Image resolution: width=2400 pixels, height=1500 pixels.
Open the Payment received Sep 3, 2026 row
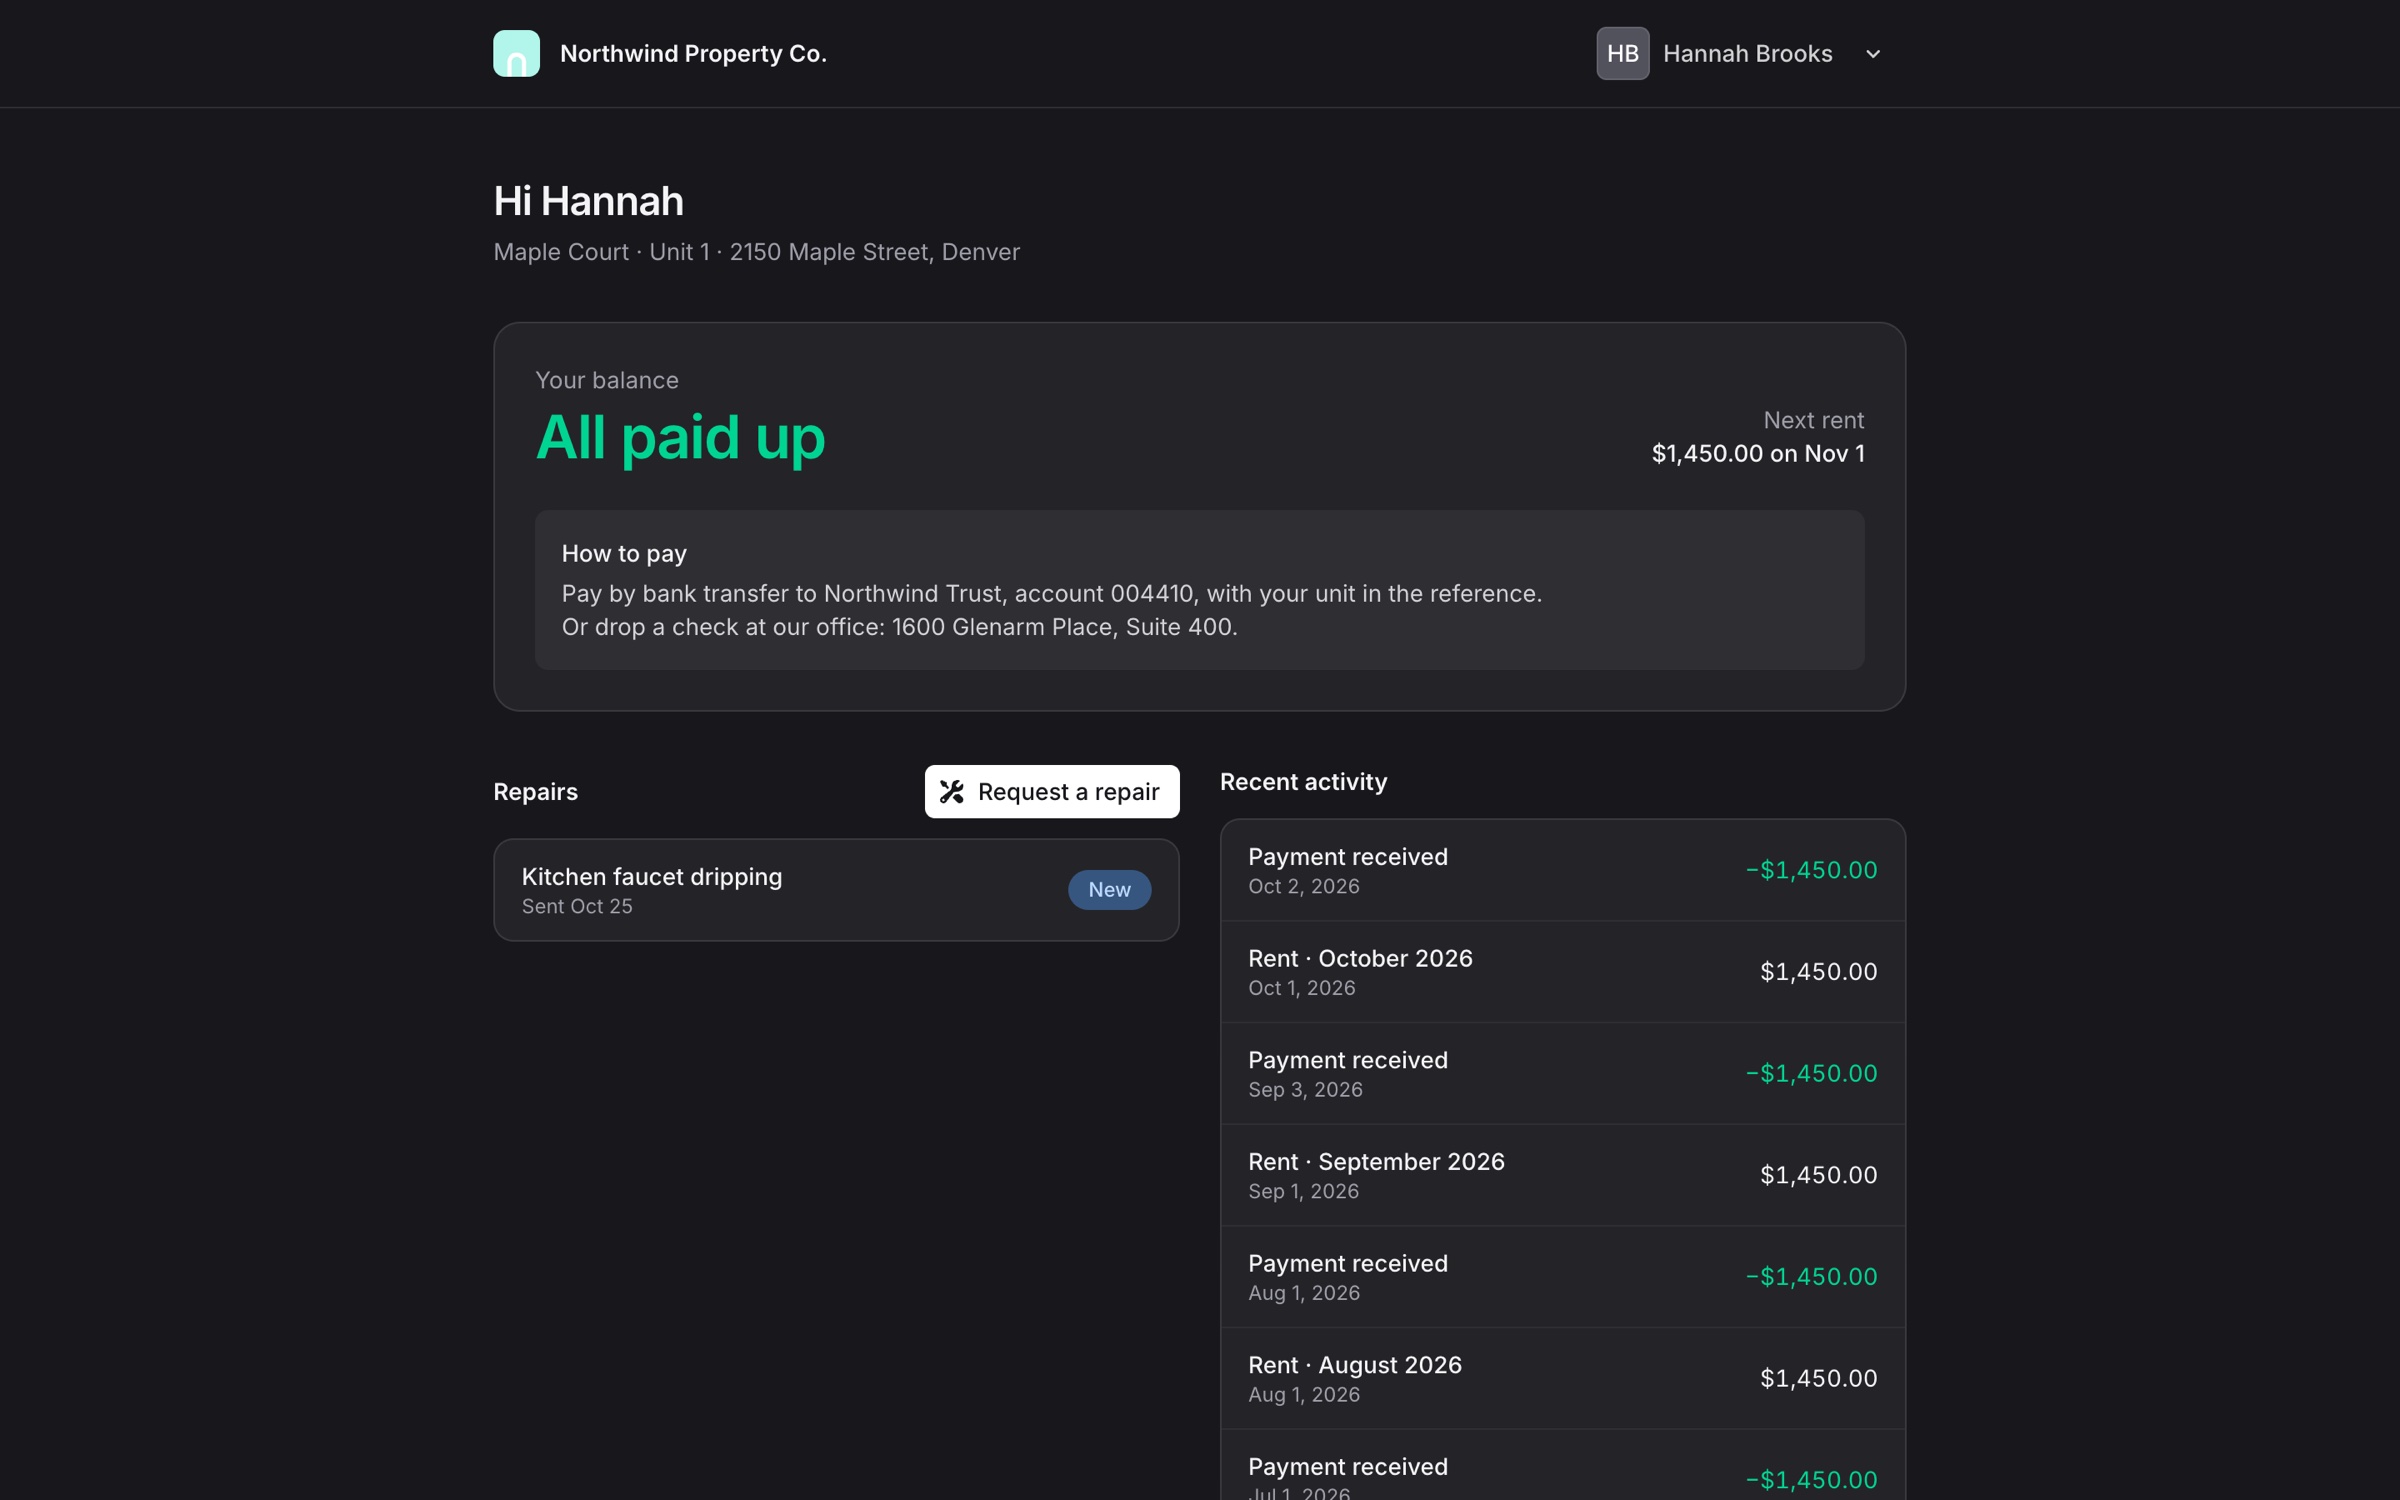[x=1562, y=1074]
